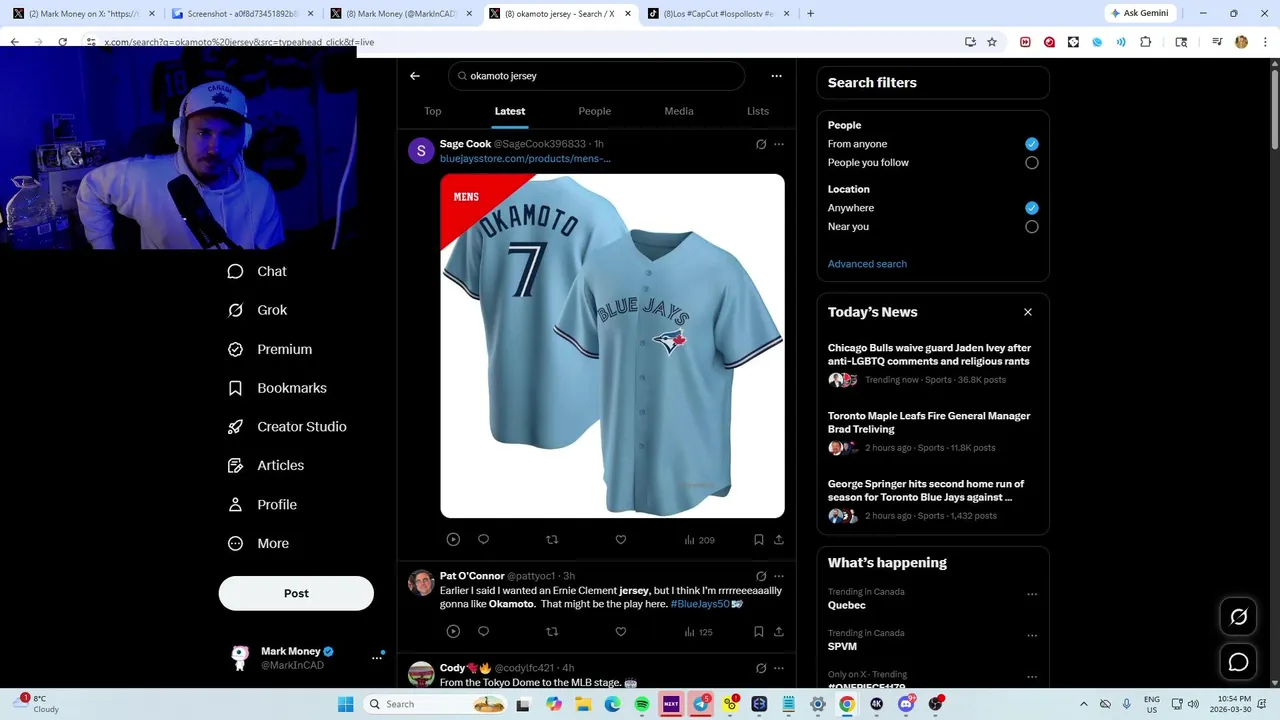Bookmark Pat O'Connor's post
This screenshot has width=1280, height=720.
[x=759, y=631]
